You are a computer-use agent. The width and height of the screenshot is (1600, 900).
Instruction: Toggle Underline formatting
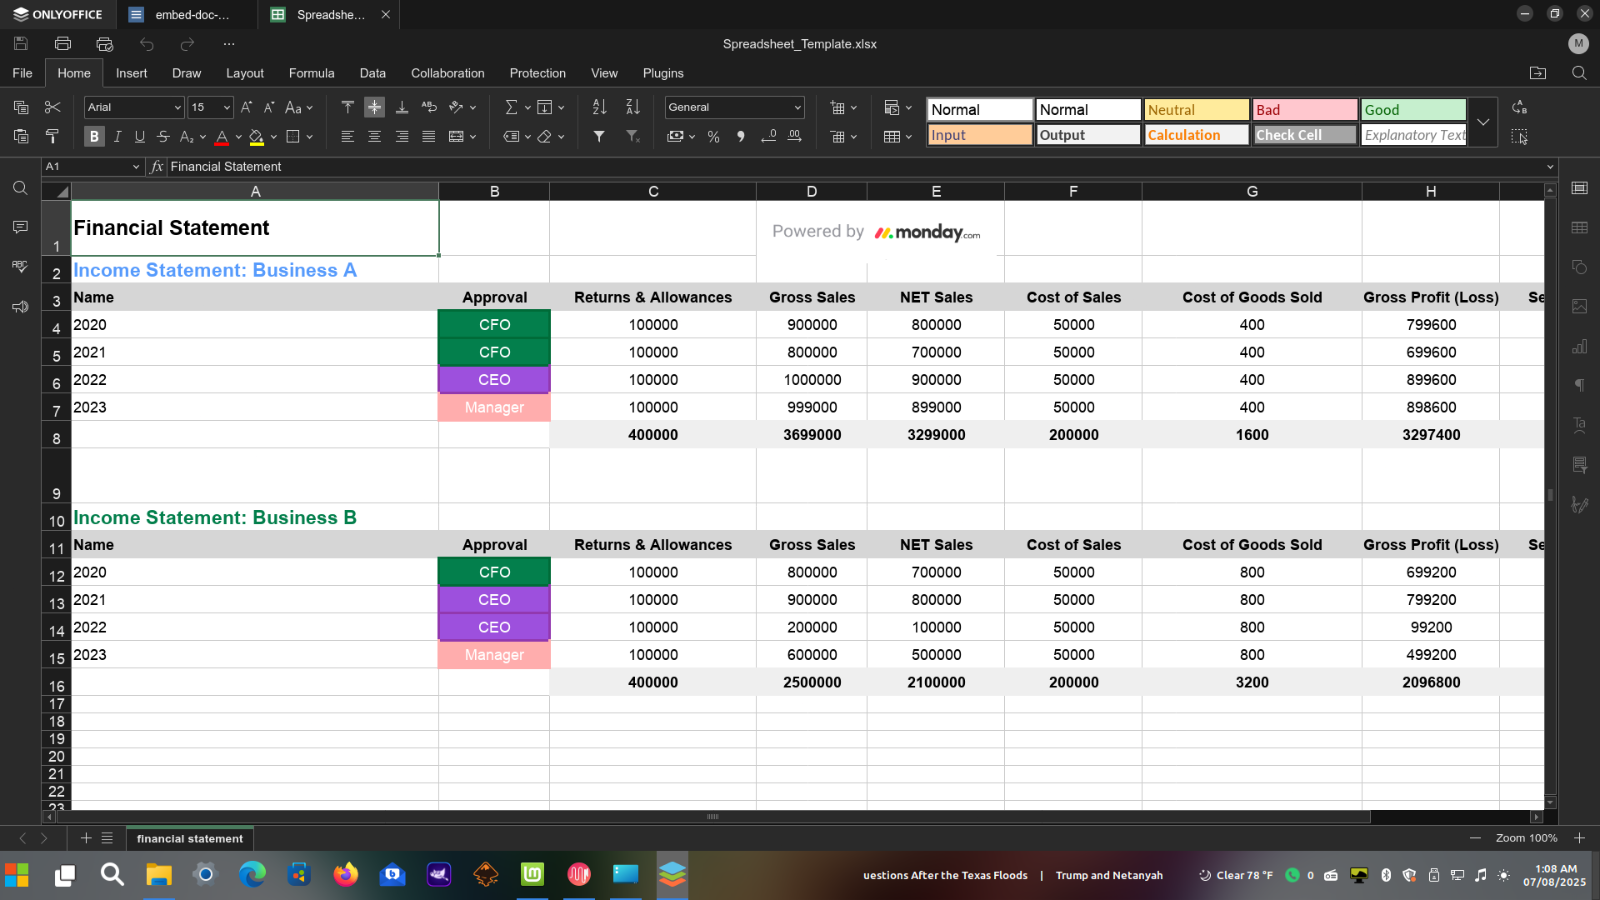coord(140,137)
